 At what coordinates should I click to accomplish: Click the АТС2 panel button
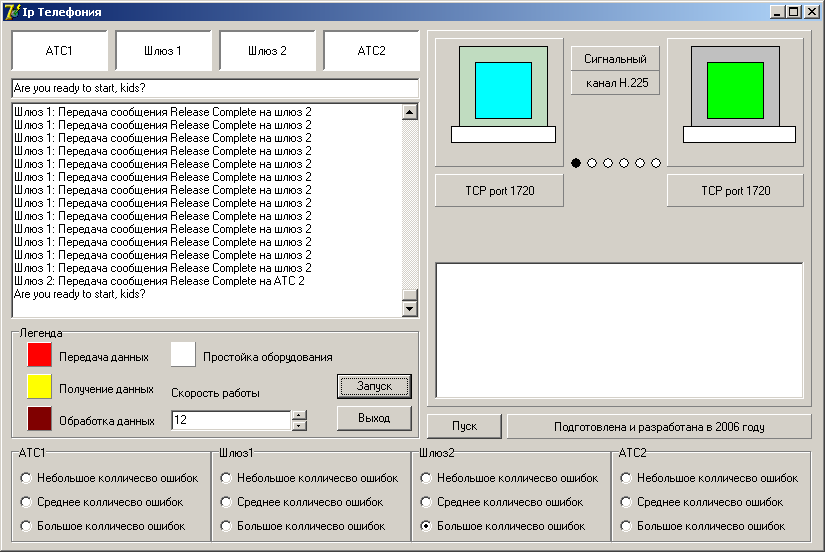point(371,51)
